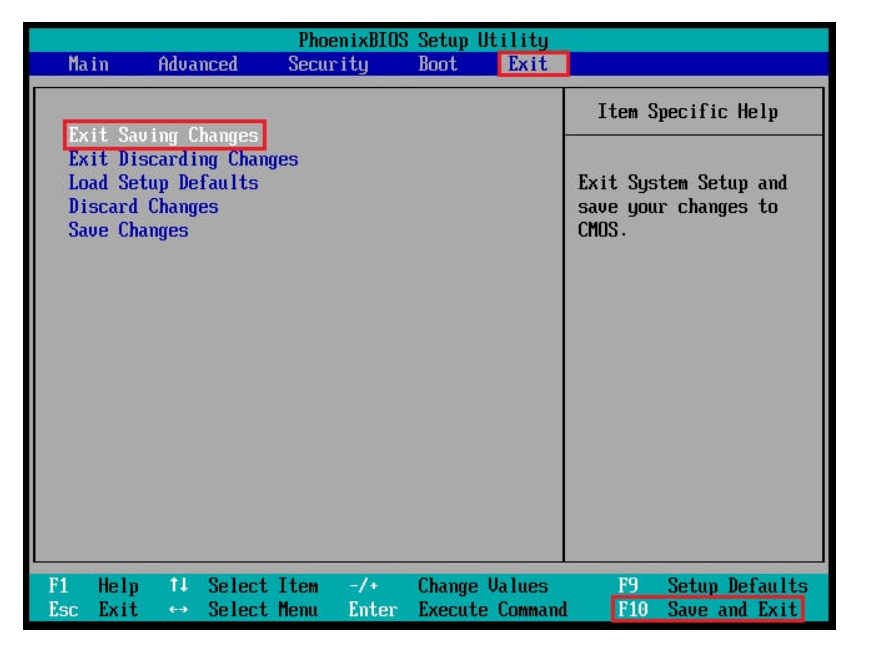Viewport: 873px width, 653px height.
Task: Click the up-down arrows Select Item hint
Action: tap(244, 586)
